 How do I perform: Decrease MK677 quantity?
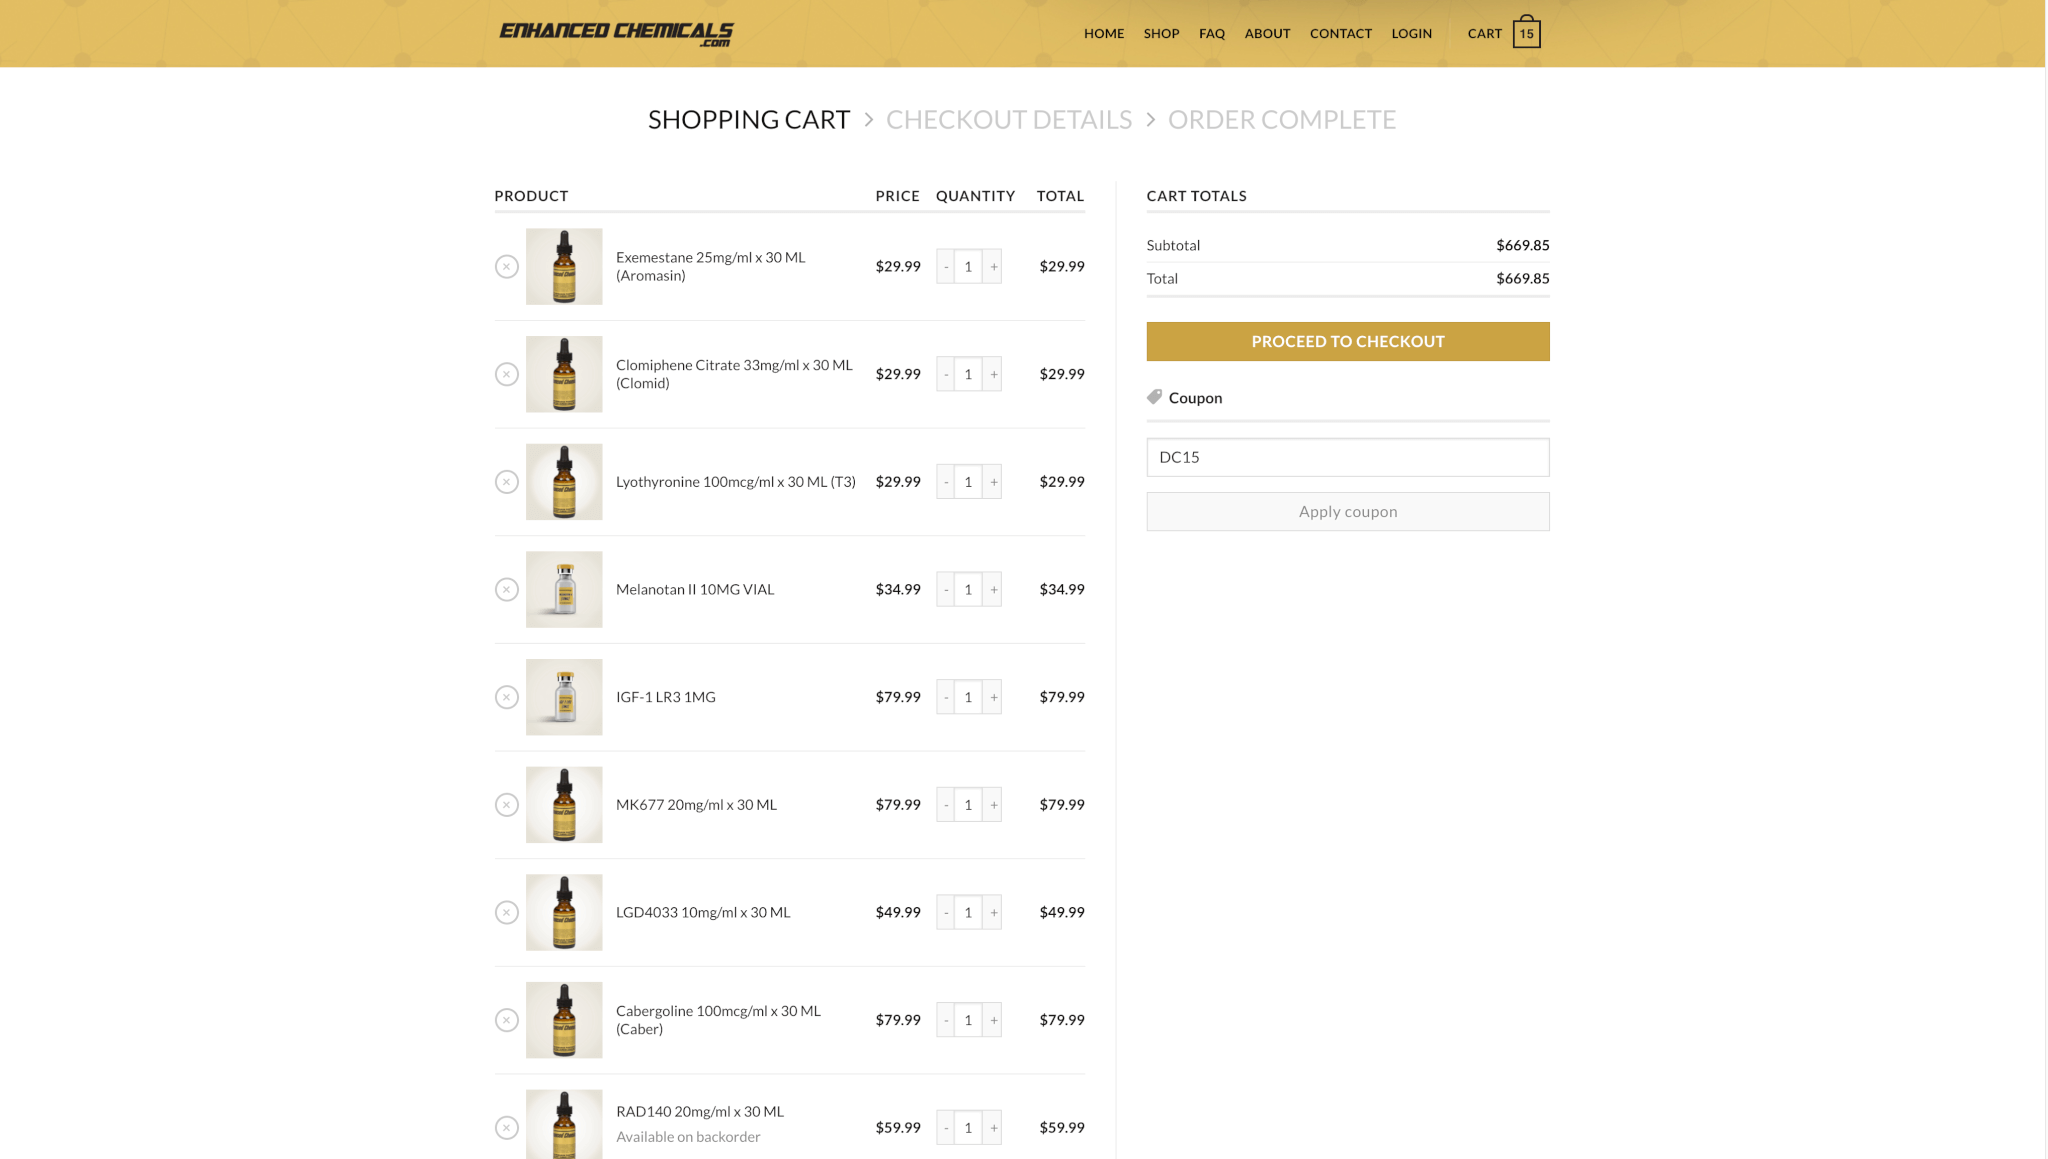click(945, 805)
